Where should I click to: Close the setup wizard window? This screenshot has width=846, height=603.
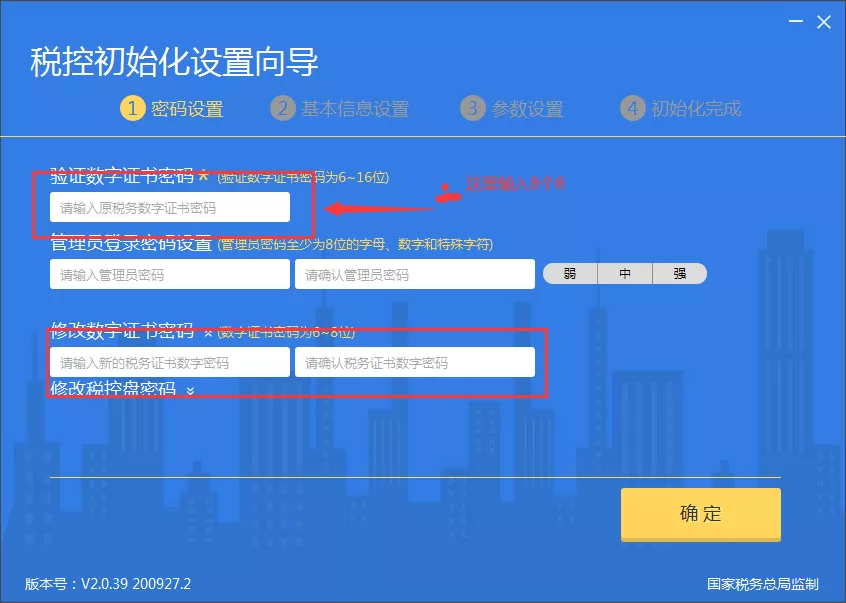tap(824, 22)
